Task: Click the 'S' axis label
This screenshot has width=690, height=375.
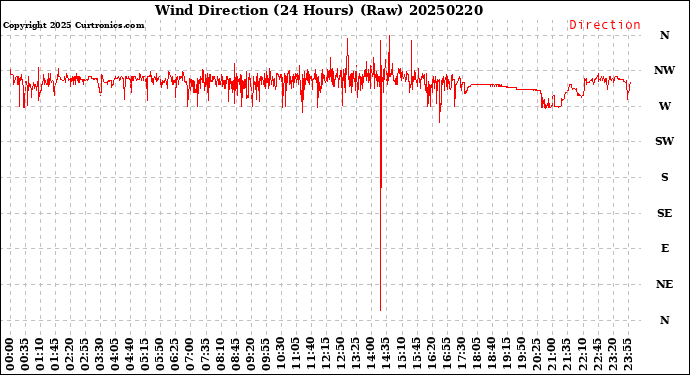Action: (664, 177)
